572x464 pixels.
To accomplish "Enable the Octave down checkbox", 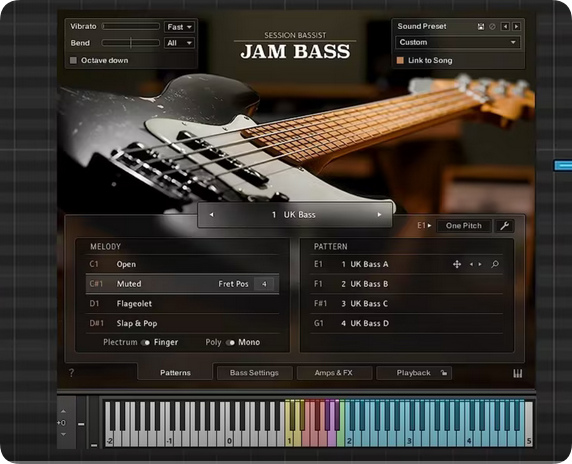I will click(73, 60).
